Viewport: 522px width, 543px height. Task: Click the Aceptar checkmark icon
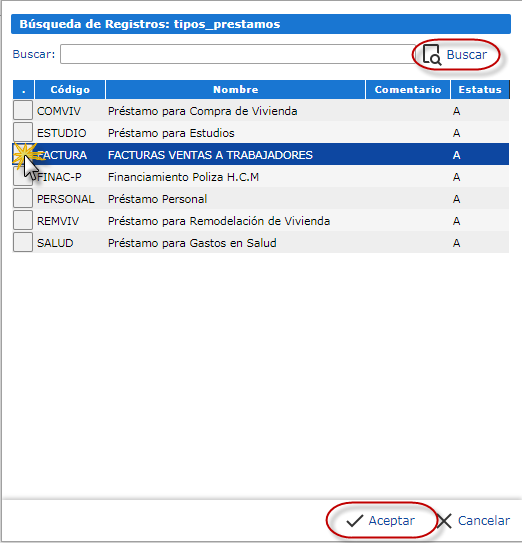pos(355,520)
